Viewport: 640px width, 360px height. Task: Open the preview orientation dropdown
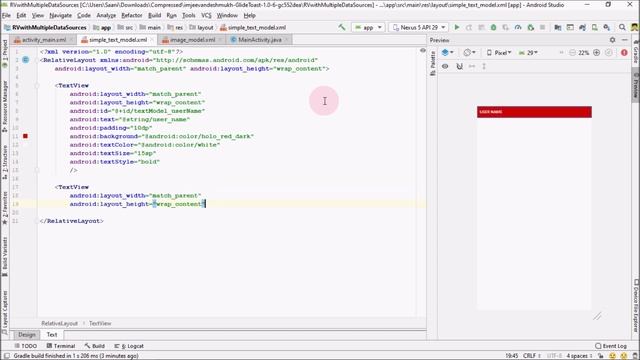tap(469, 53)
